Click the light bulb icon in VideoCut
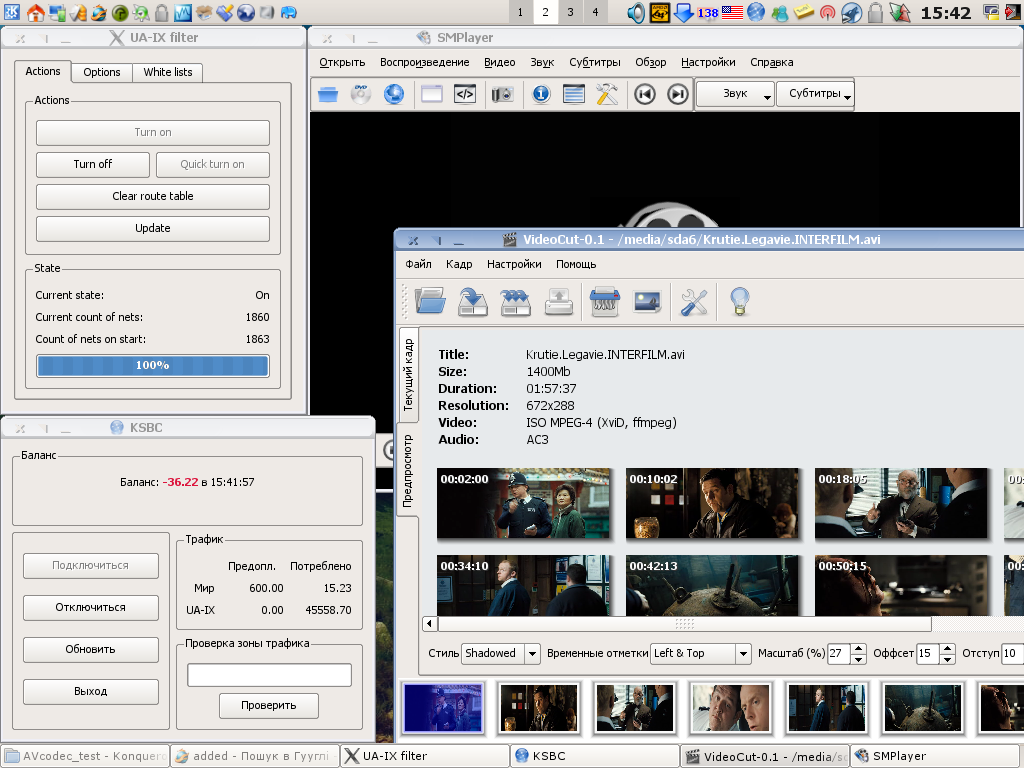 (739, 301)
